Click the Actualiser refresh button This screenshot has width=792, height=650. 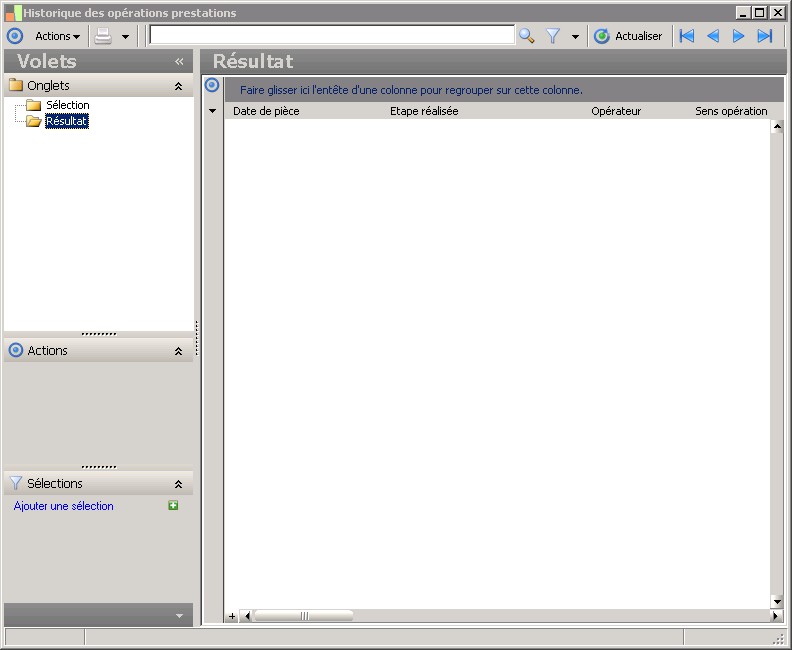pyautogui.click(x=628, y=36)
